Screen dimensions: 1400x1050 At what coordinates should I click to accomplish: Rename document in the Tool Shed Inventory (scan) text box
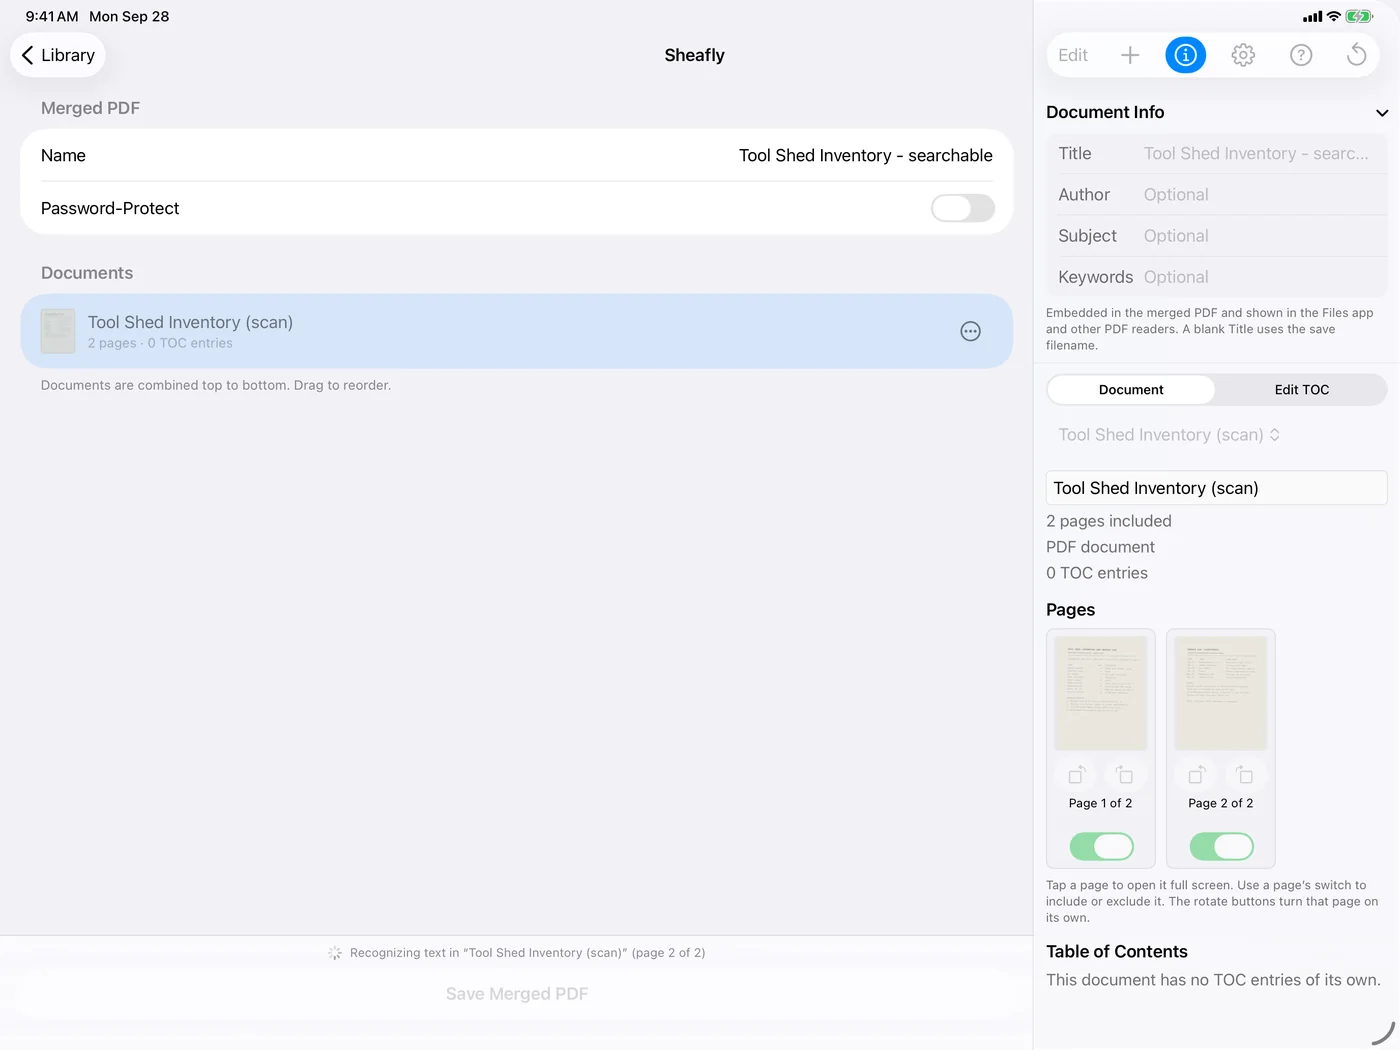(x=1217, y=488)
